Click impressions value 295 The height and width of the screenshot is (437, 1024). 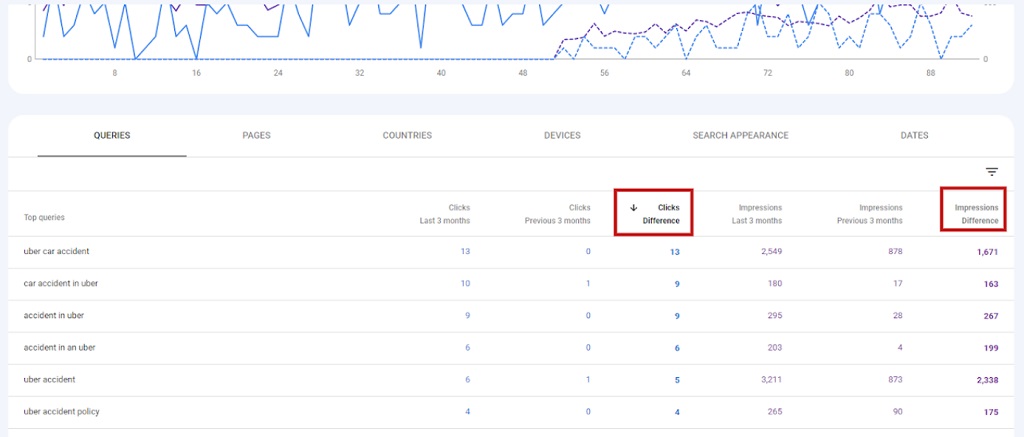pyautogui.click(x=775, y=316)
